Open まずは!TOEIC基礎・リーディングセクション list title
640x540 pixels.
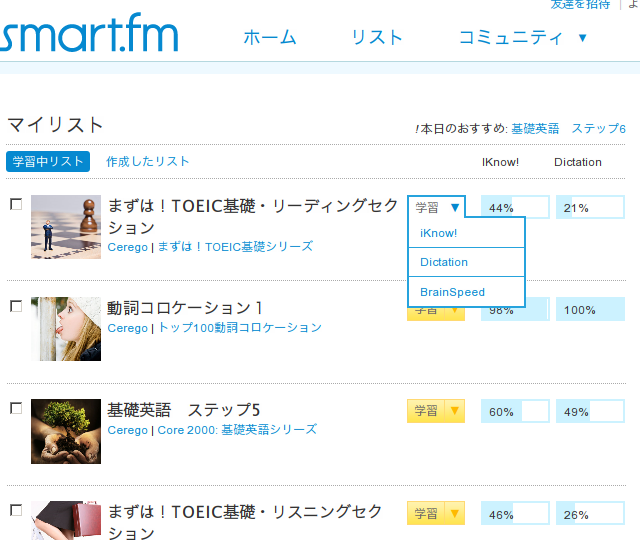(x=252, y=216)
